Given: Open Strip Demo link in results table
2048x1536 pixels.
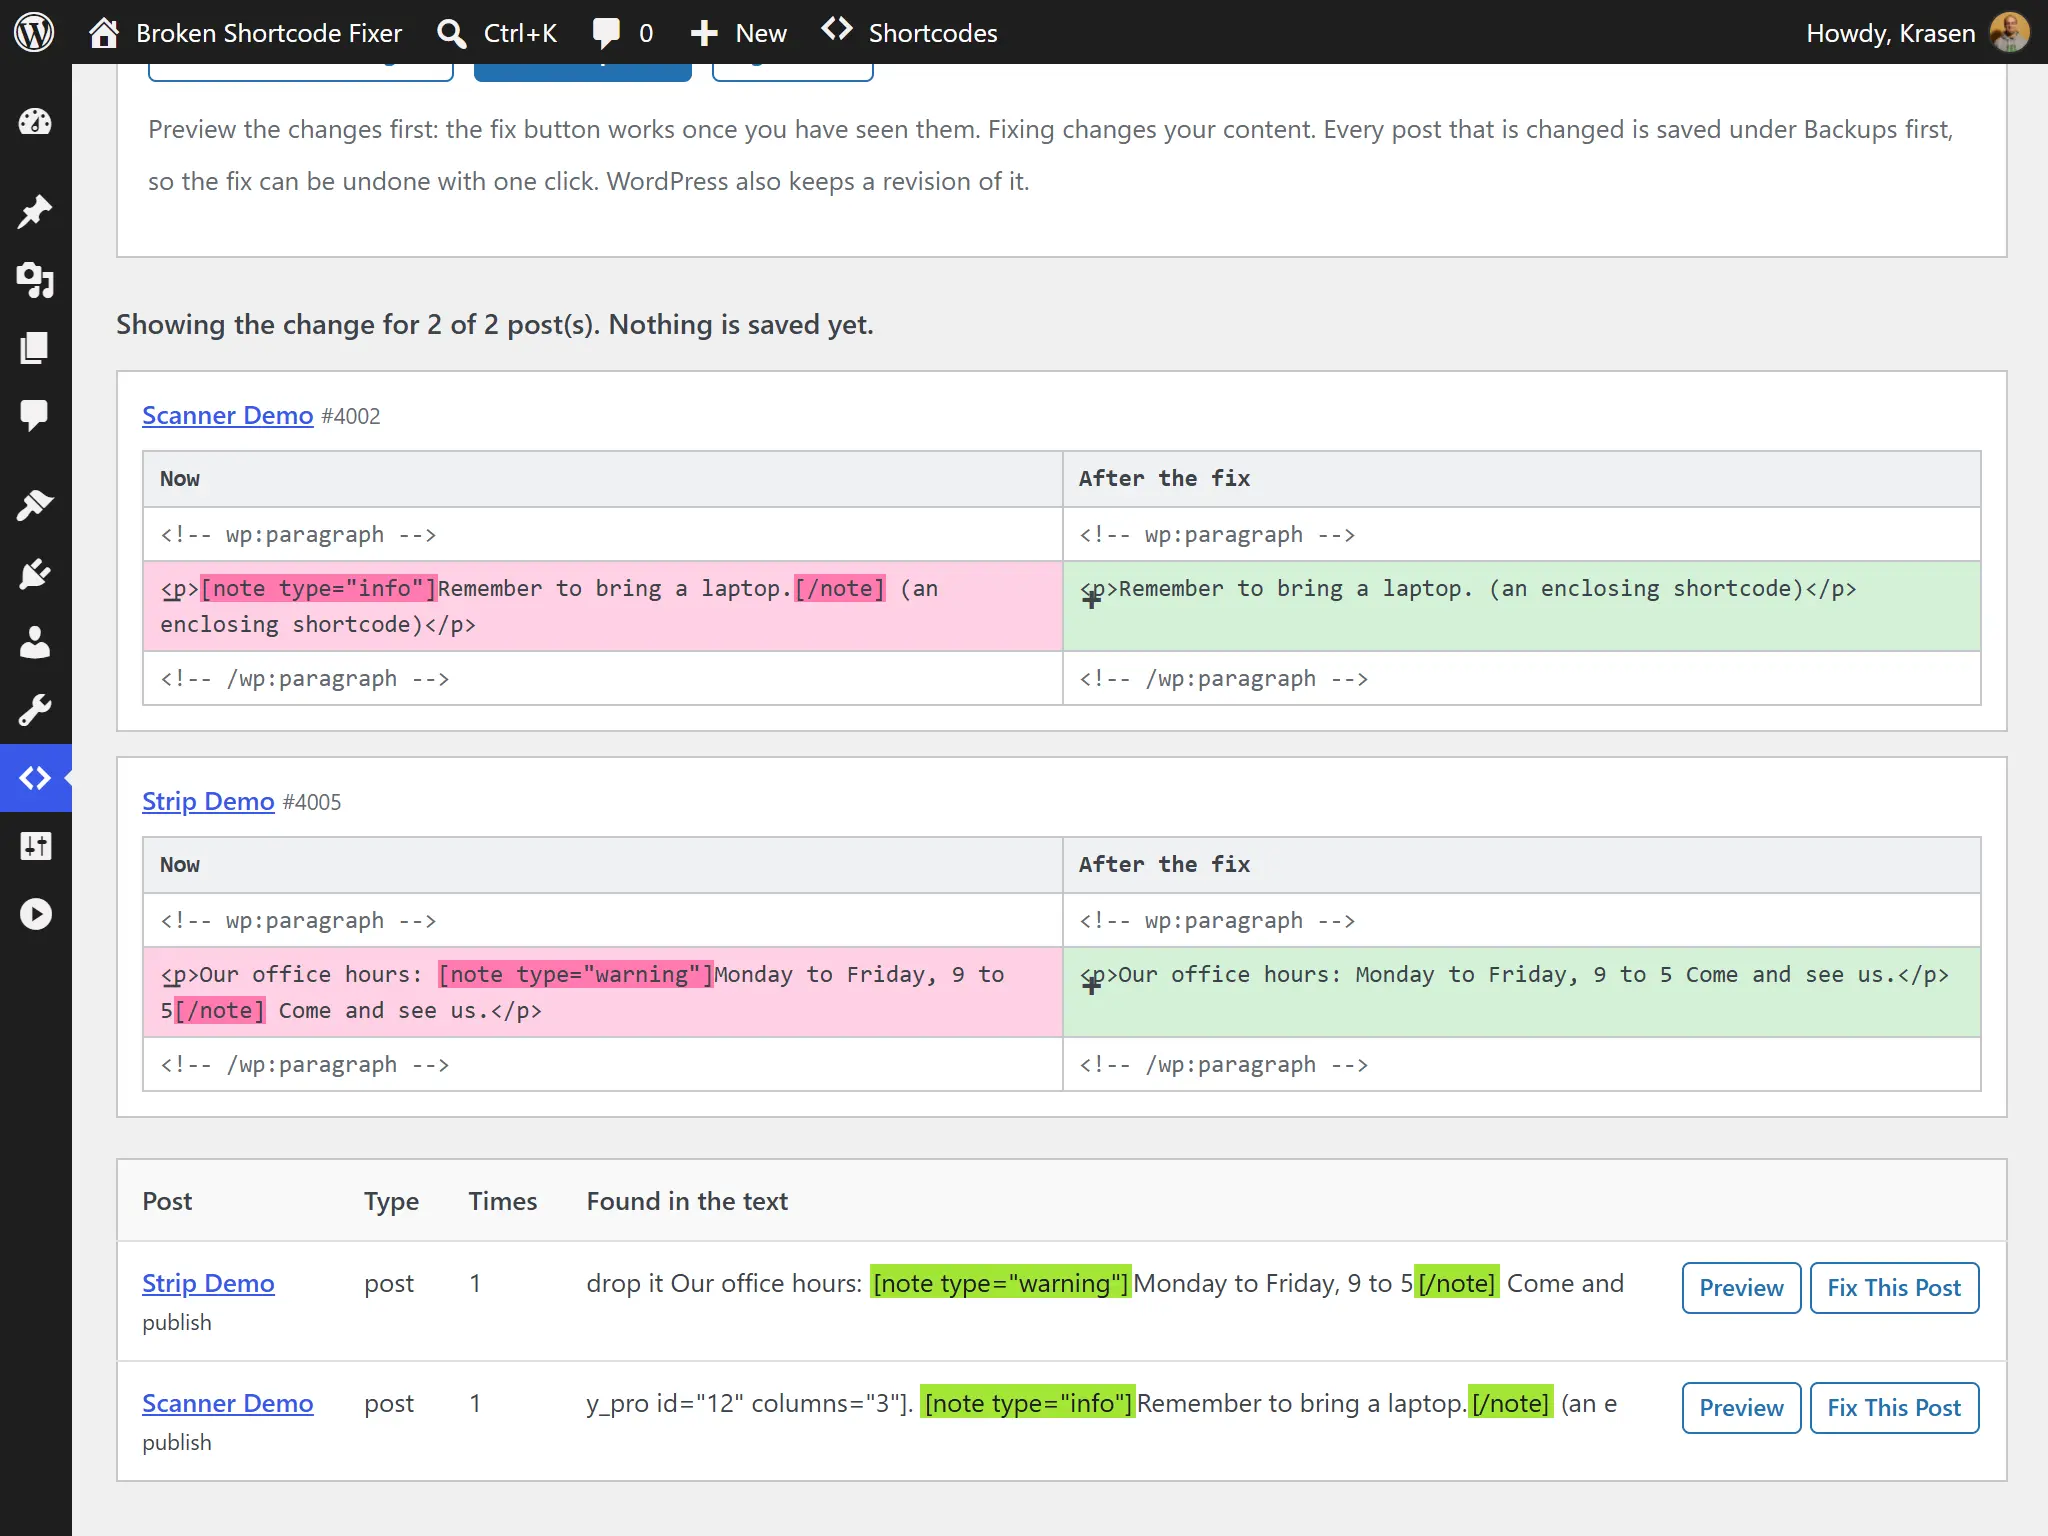Looking at the screenshot, I should coord(208,1283).
